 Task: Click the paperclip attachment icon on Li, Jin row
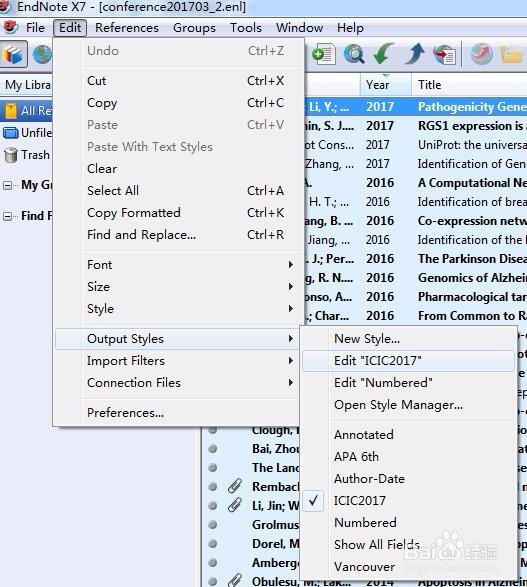tap(234, 505)
